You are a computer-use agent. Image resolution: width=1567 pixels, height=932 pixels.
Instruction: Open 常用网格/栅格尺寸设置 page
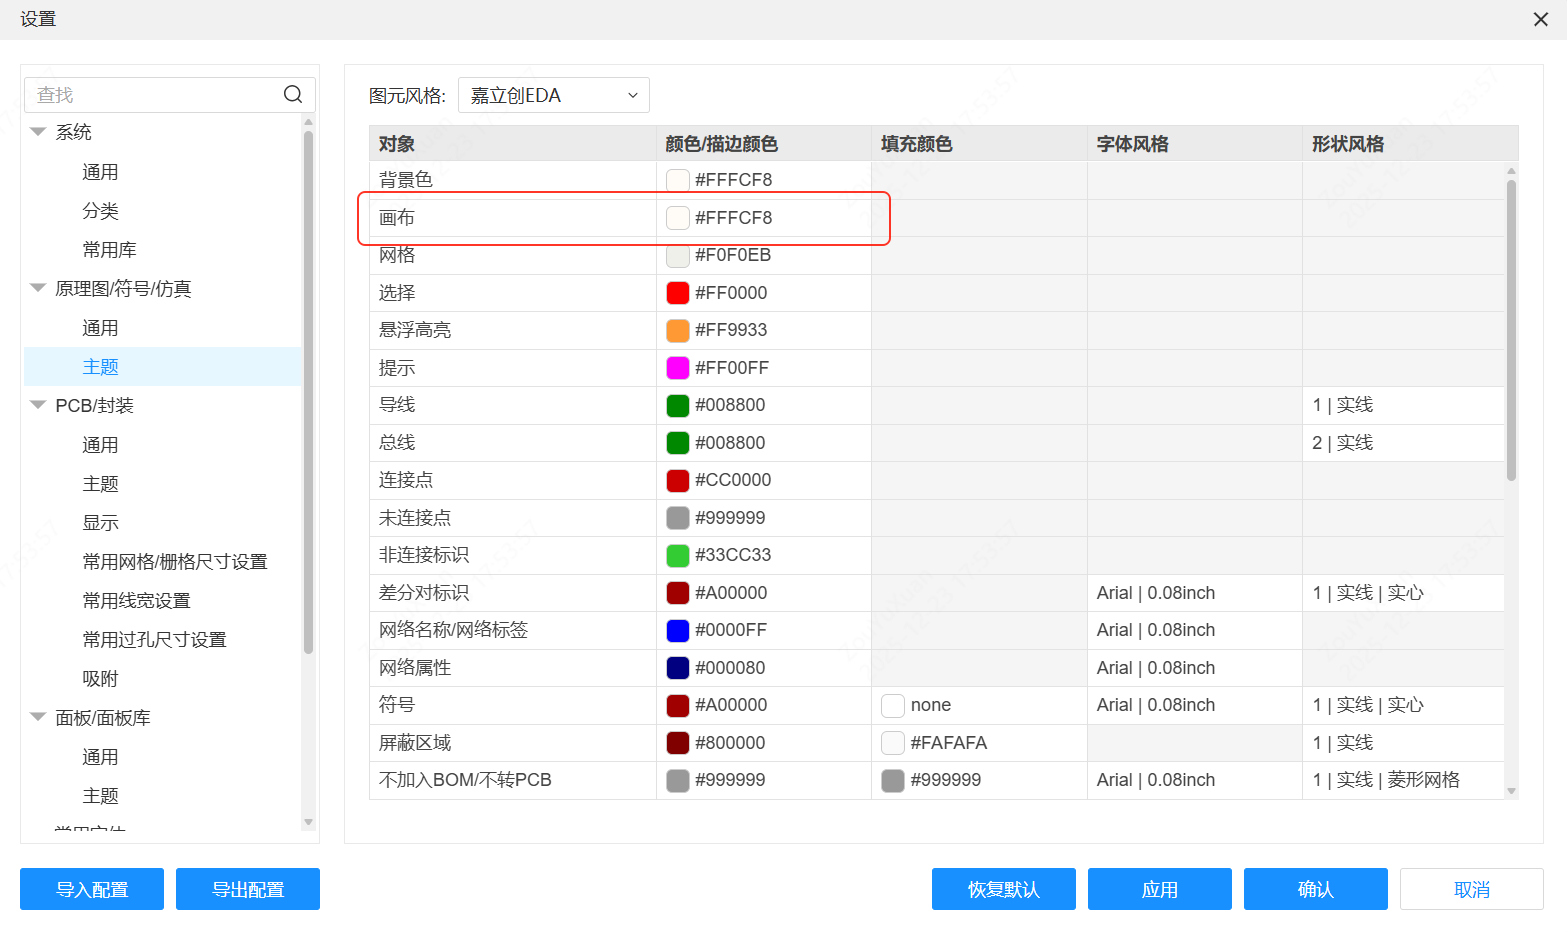coord(174,561)
